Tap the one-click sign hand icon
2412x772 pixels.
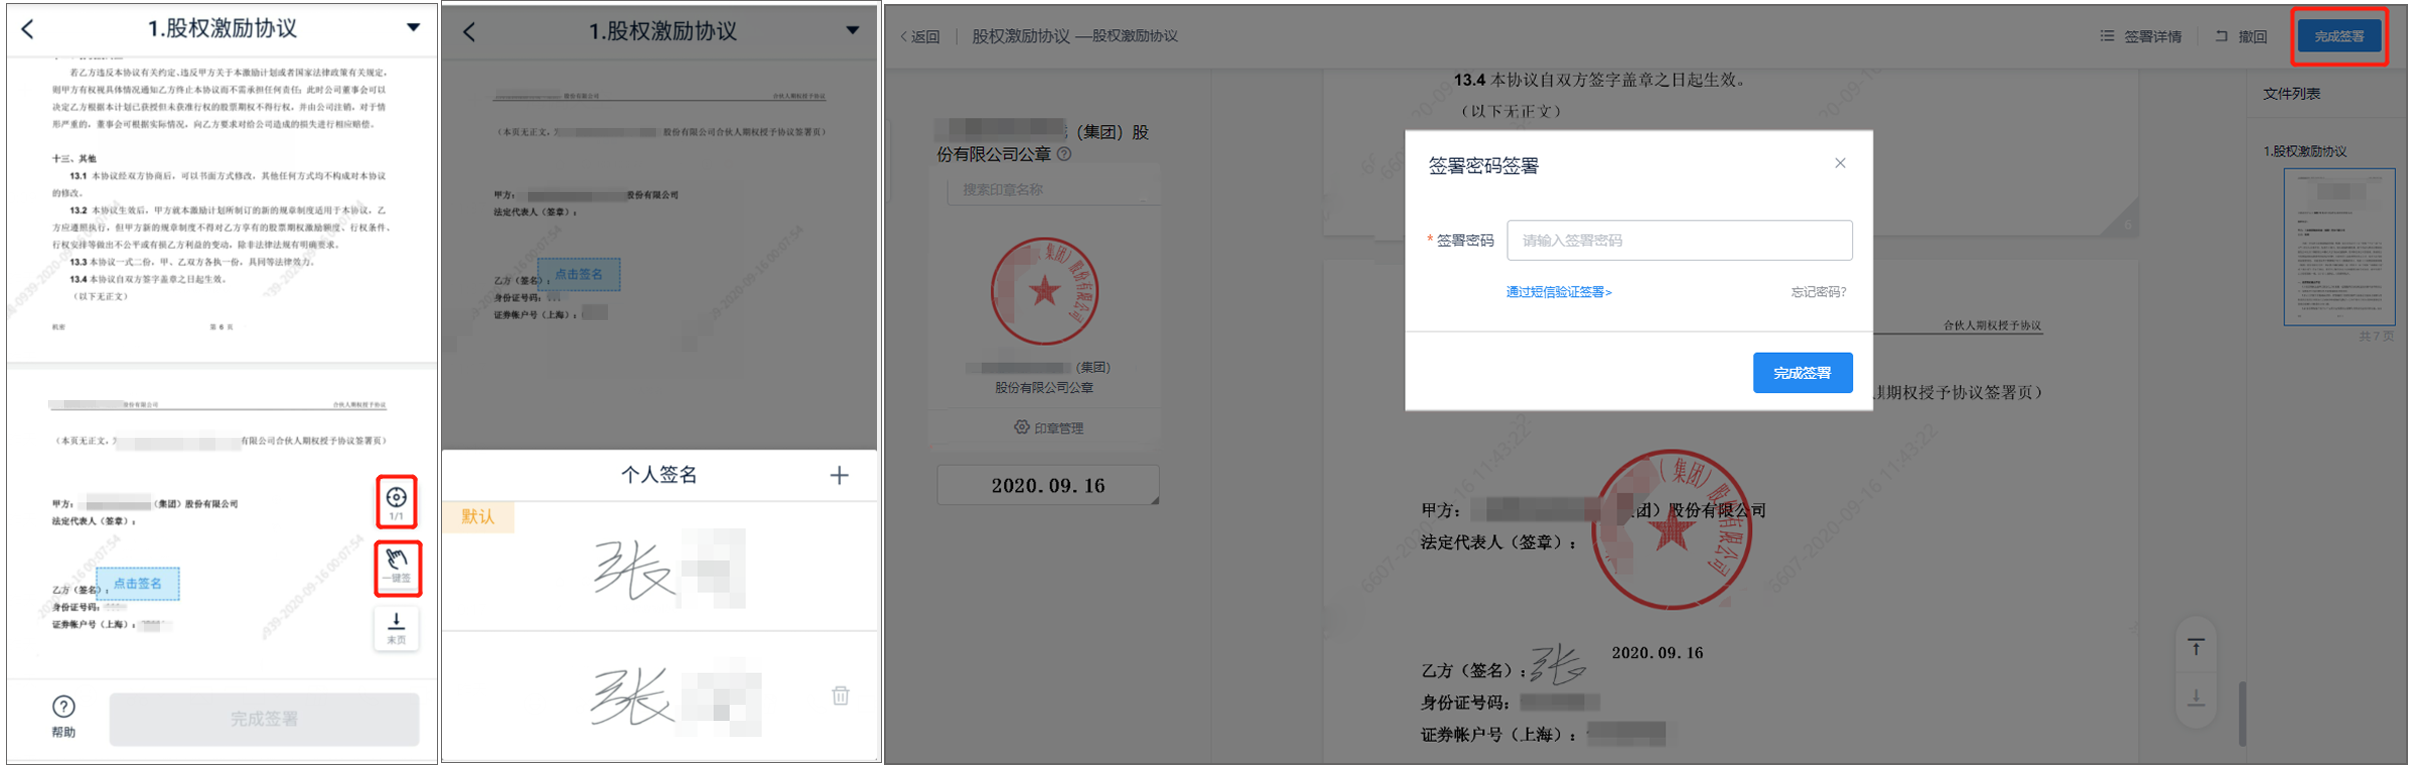(397, 568)
